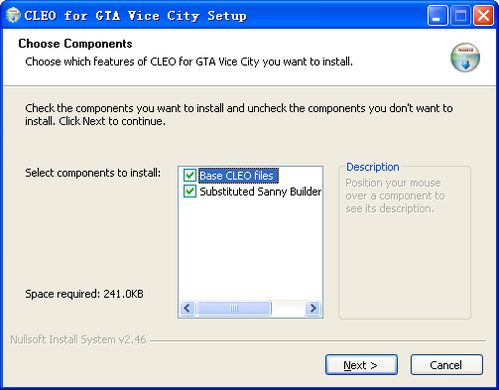The width and height of the screenshot is (499, 390).
Task: Click the Choose Components heading
Action: point(75,44)
